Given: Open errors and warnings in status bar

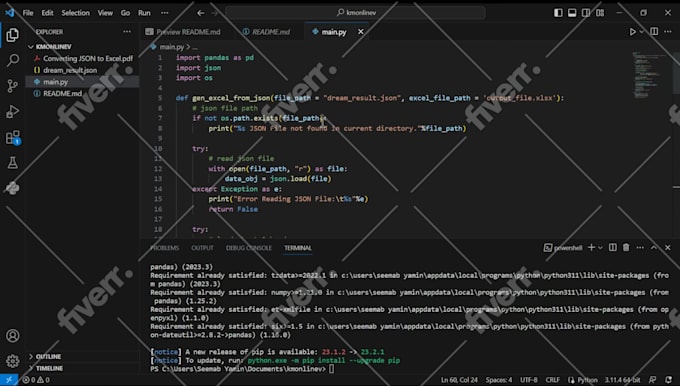Looking at the screenshot, I should coord(36,380).
